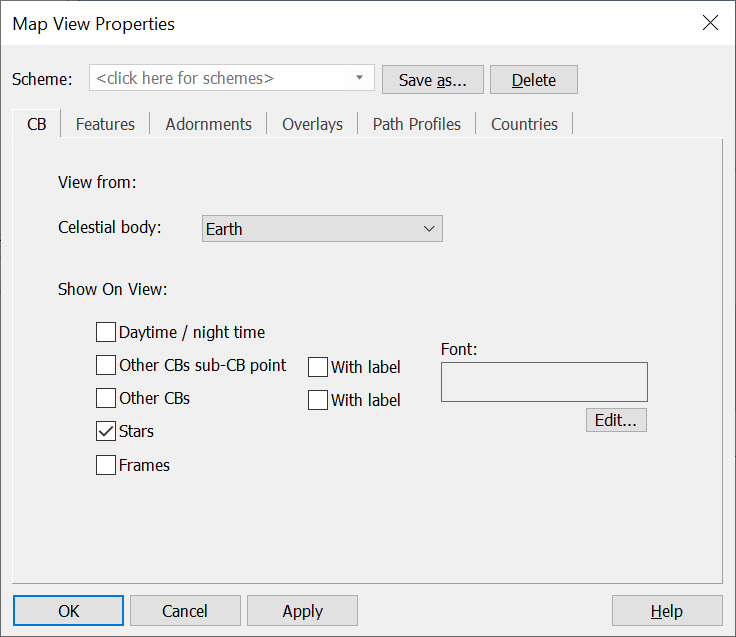This screenshot has height=637, width=736.
Task: Click the Font preview box
Action: (x=544, y=382)
